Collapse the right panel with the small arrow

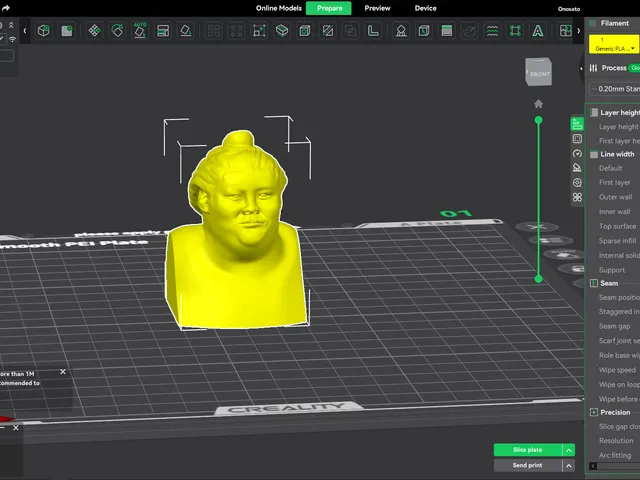click(581, 69)
